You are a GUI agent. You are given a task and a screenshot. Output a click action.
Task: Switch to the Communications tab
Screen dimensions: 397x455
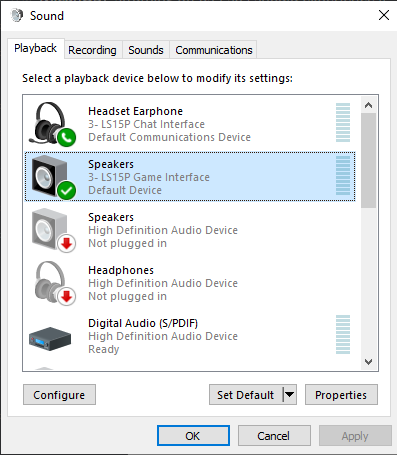(x=214, y=50)
